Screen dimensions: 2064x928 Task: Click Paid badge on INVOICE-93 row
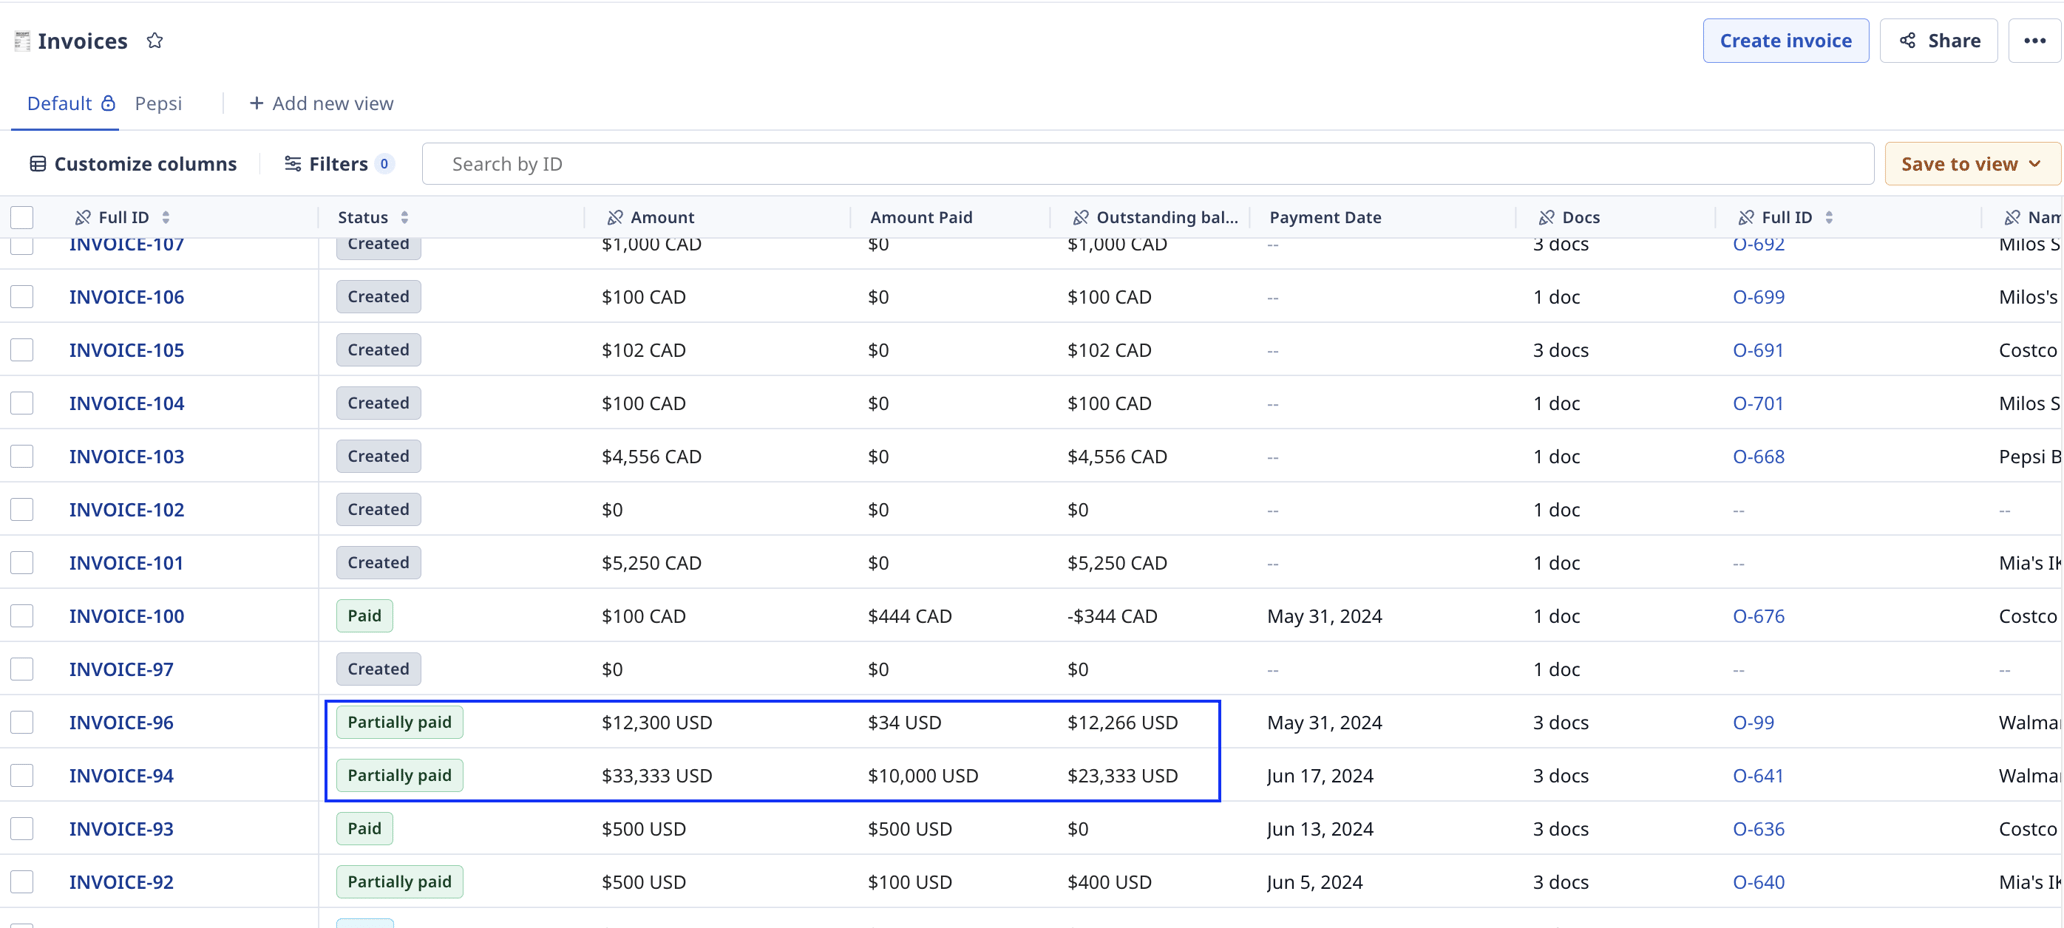(x=364, y=828)
